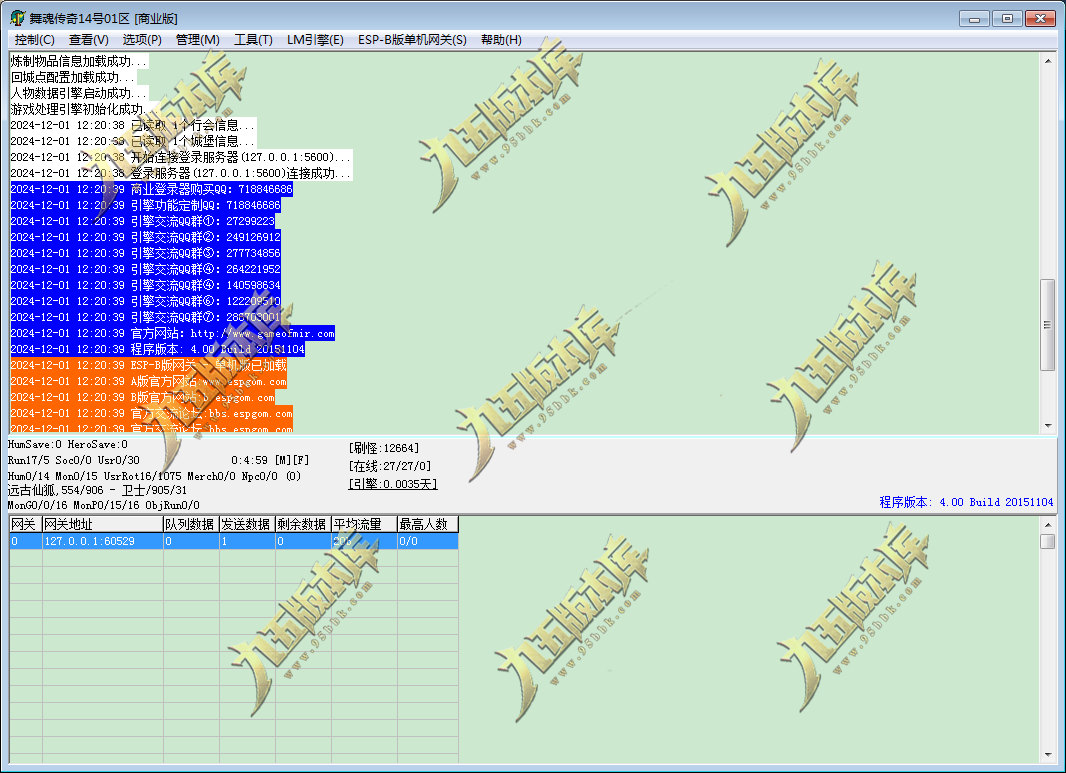Click log pane scroll up arrow
Viewport: 1066px width, 773px height.
point(1048,61)
